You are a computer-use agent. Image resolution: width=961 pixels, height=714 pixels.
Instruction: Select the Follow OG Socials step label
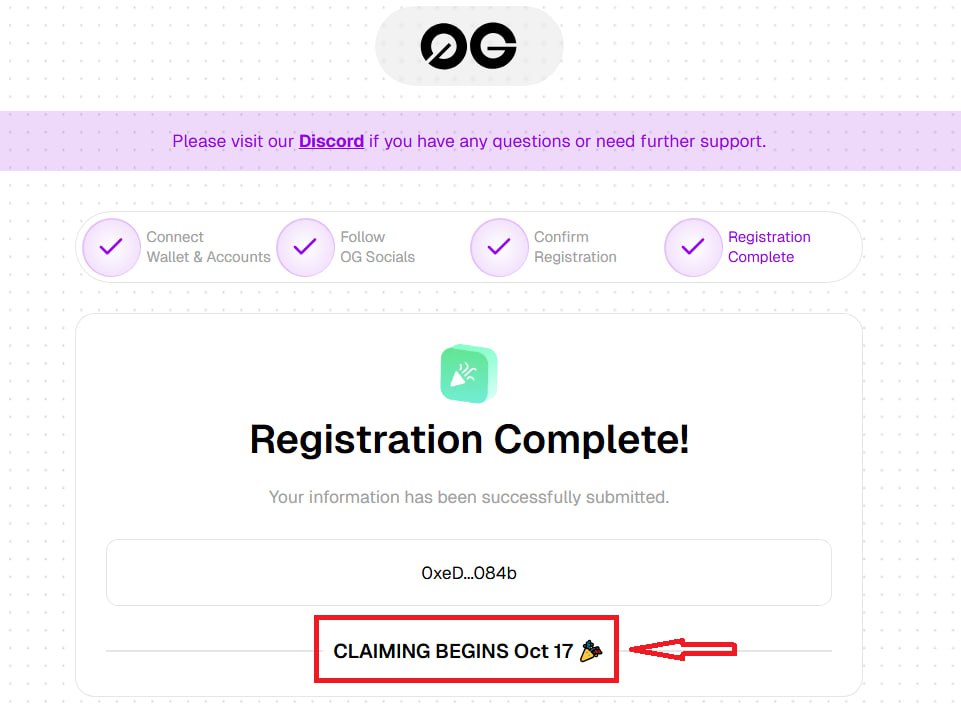point(377,247)
